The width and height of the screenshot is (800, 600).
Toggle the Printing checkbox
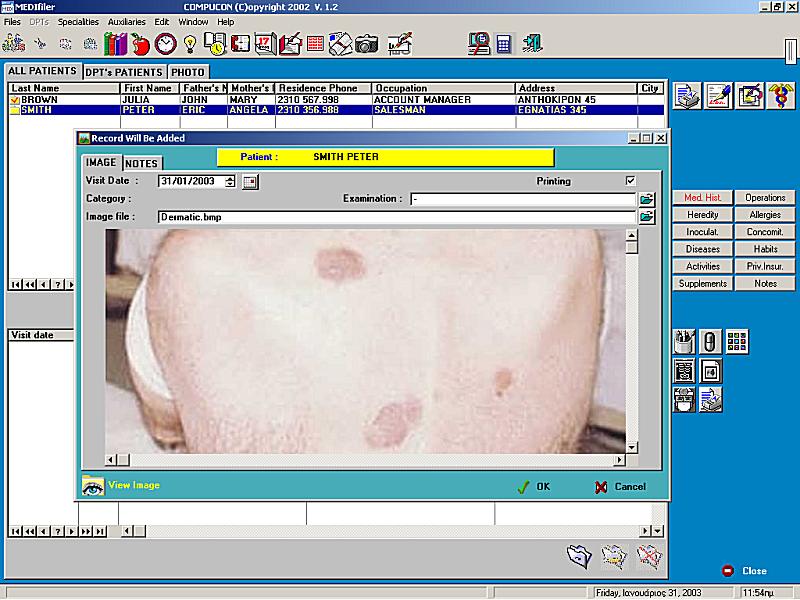click(x=631, y=181)
